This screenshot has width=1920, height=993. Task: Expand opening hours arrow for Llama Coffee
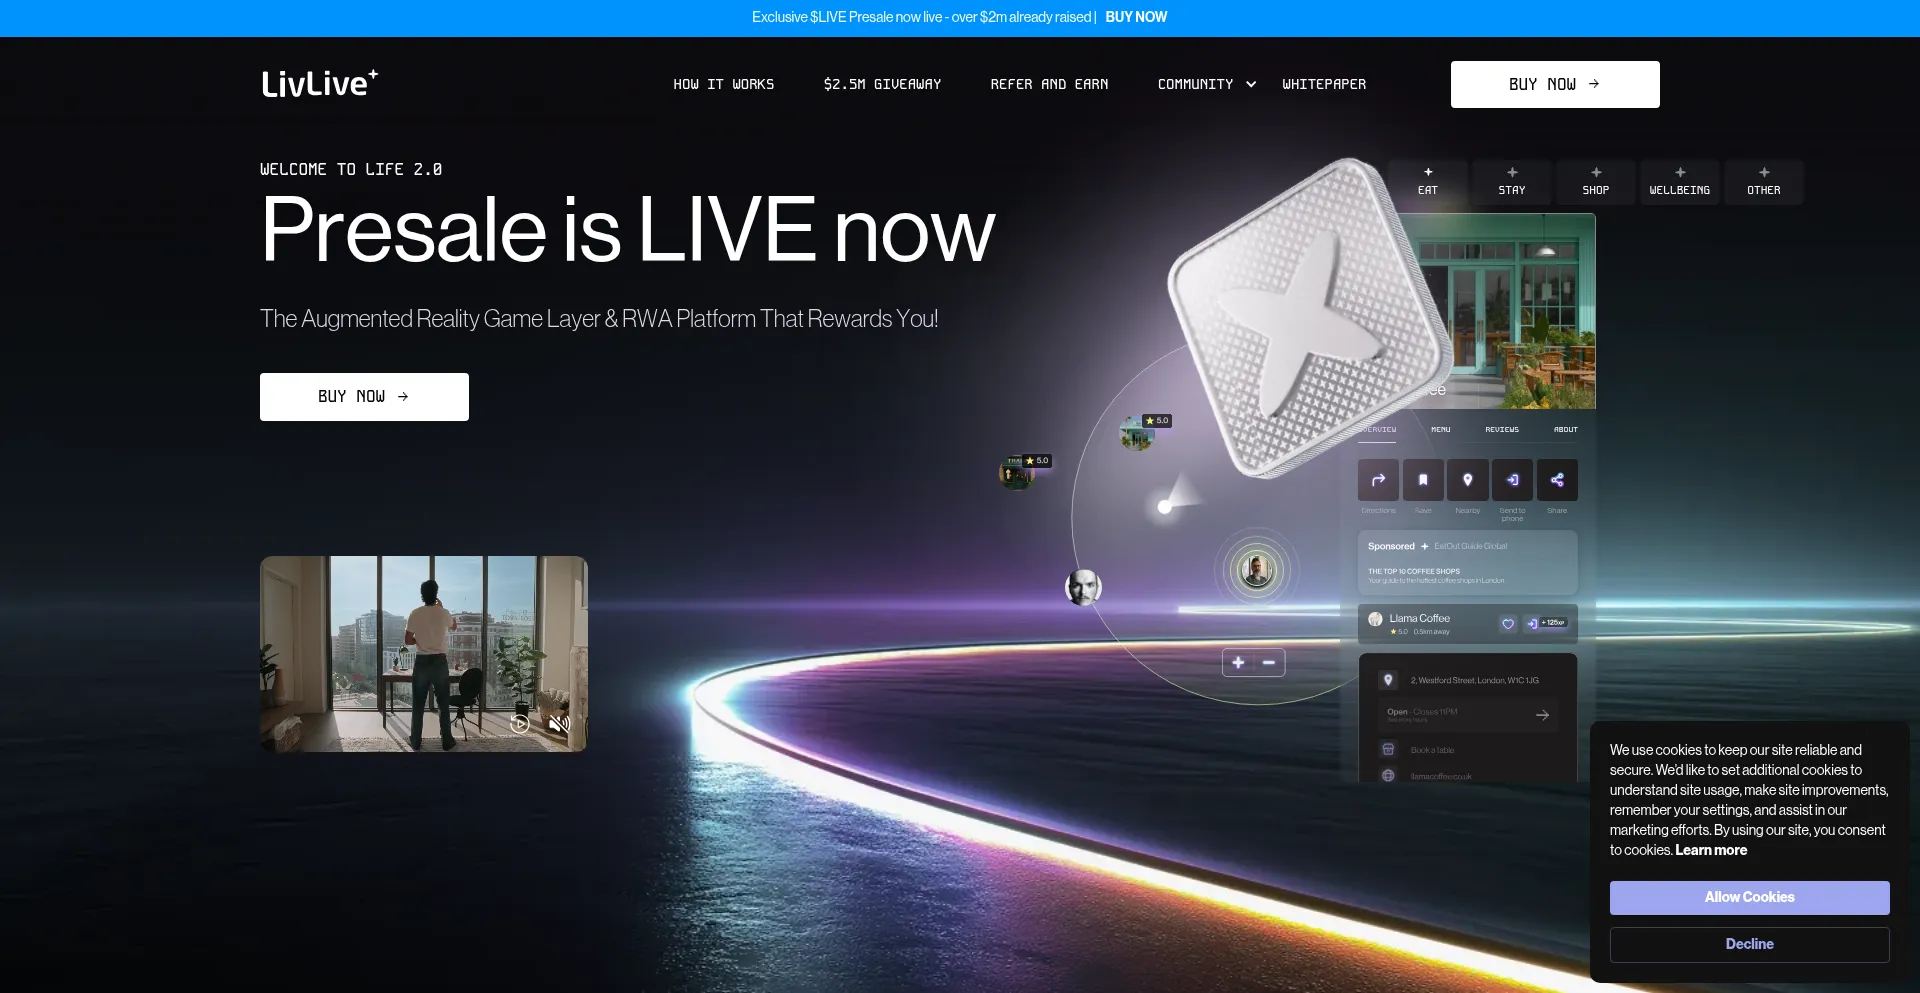[x=1542, y=715]
